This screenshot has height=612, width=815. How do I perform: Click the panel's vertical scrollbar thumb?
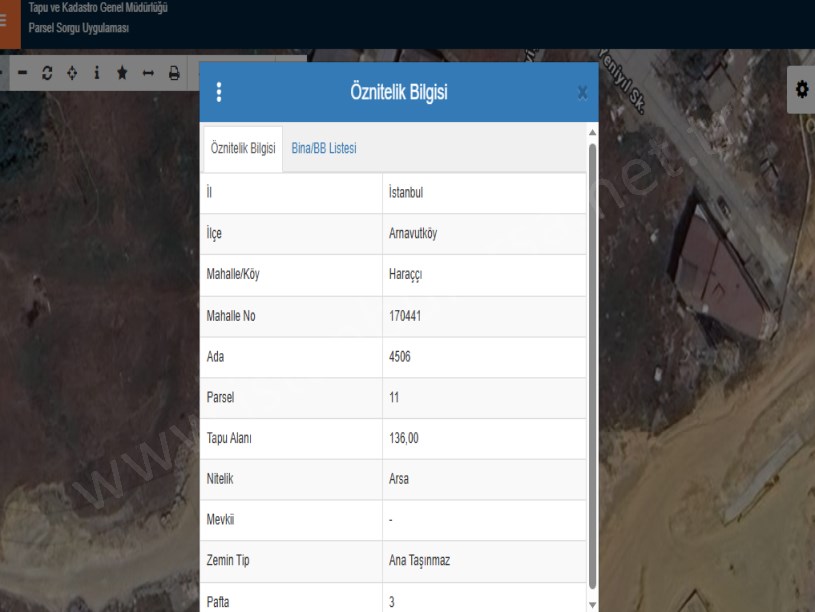point(592,360)
